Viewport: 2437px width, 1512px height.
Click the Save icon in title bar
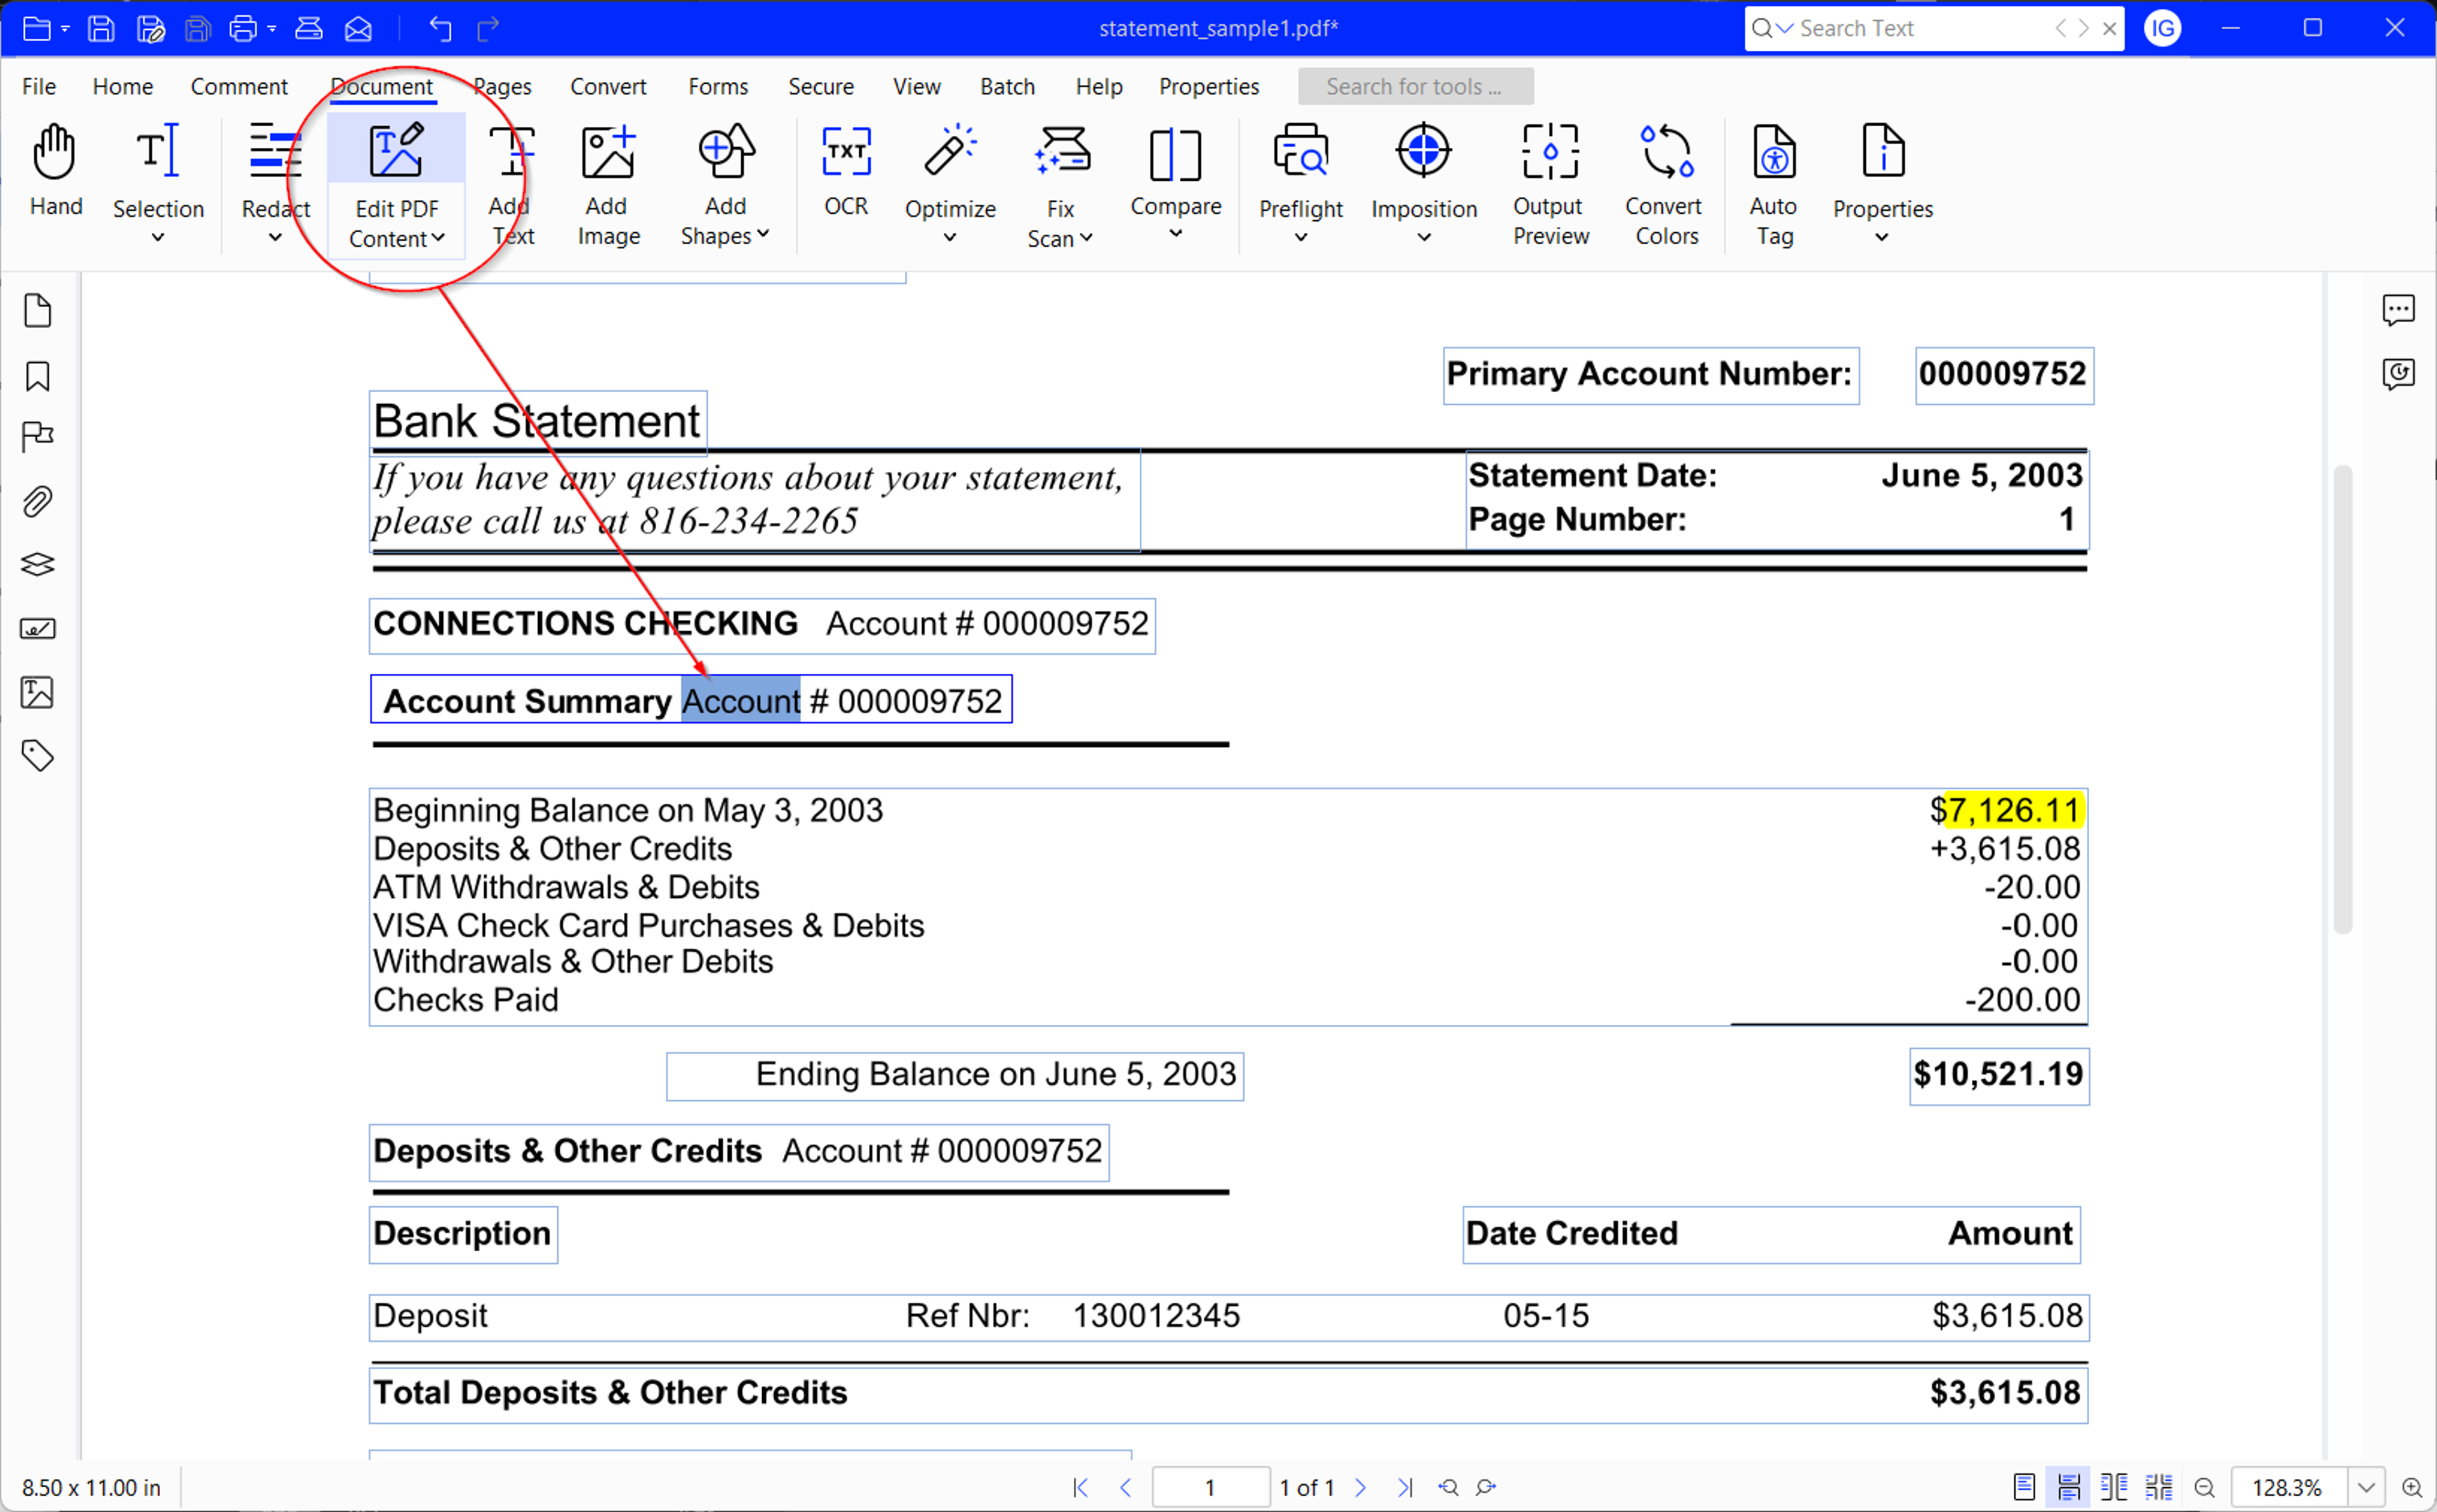(101, 28)
